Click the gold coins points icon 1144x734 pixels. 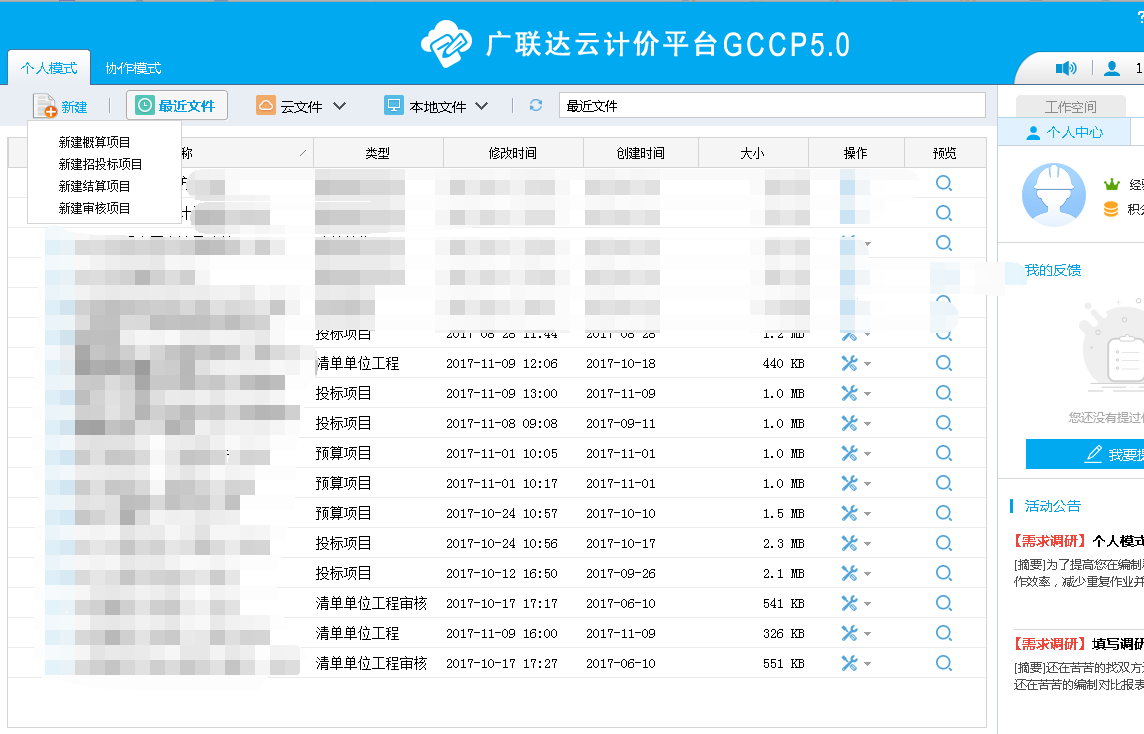tap(1110, 209)
